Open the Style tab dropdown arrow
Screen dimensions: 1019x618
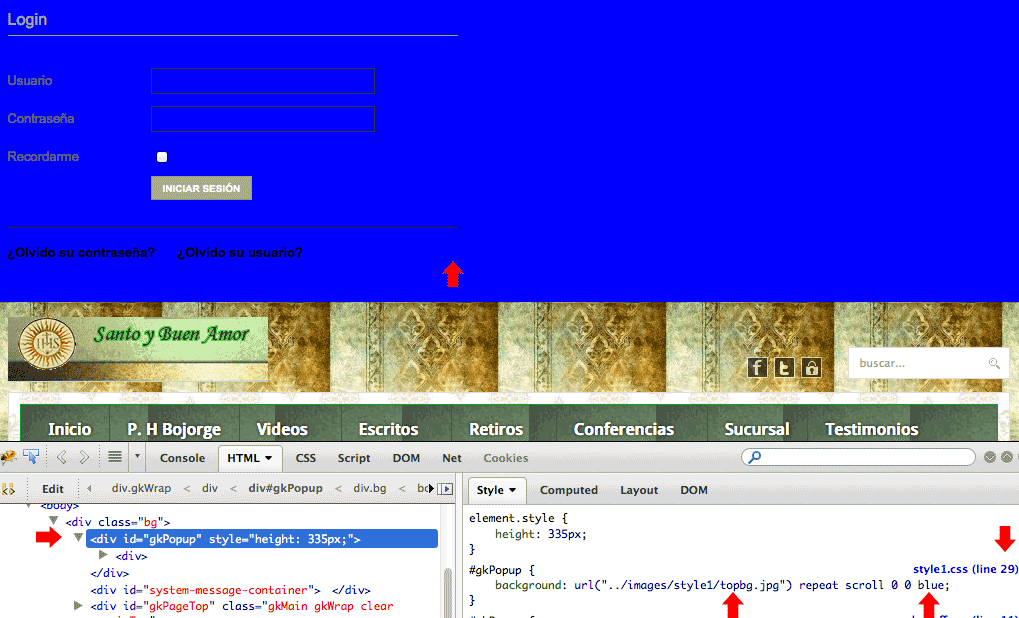pos(513,490)
